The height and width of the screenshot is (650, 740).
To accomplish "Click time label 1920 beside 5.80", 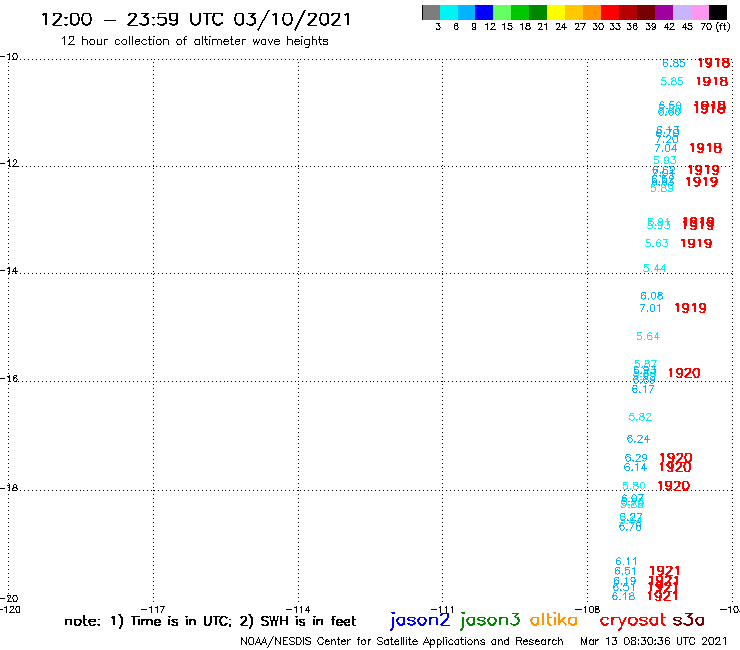I will coord(673,486).
